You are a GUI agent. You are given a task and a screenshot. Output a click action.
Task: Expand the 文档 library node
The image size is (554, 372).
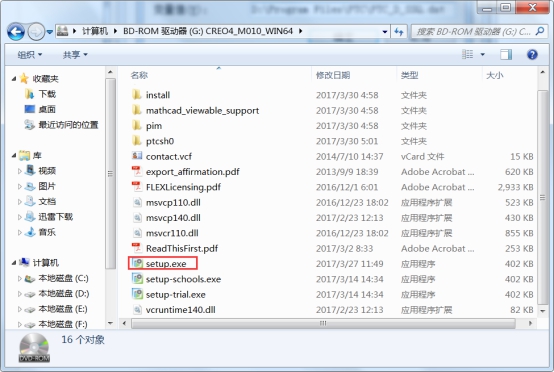click(x=20, y=201)
